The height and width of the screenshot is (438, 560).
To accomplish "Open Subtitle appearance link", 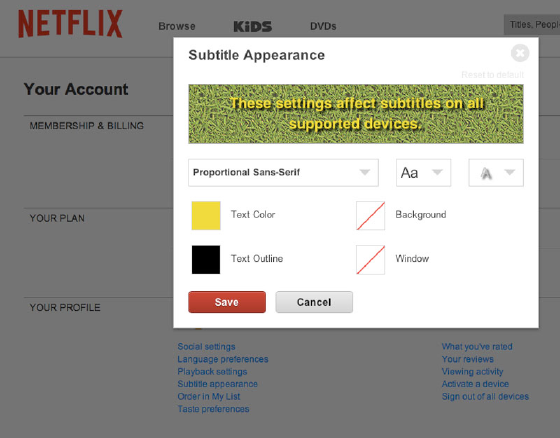I will point(218,384).
